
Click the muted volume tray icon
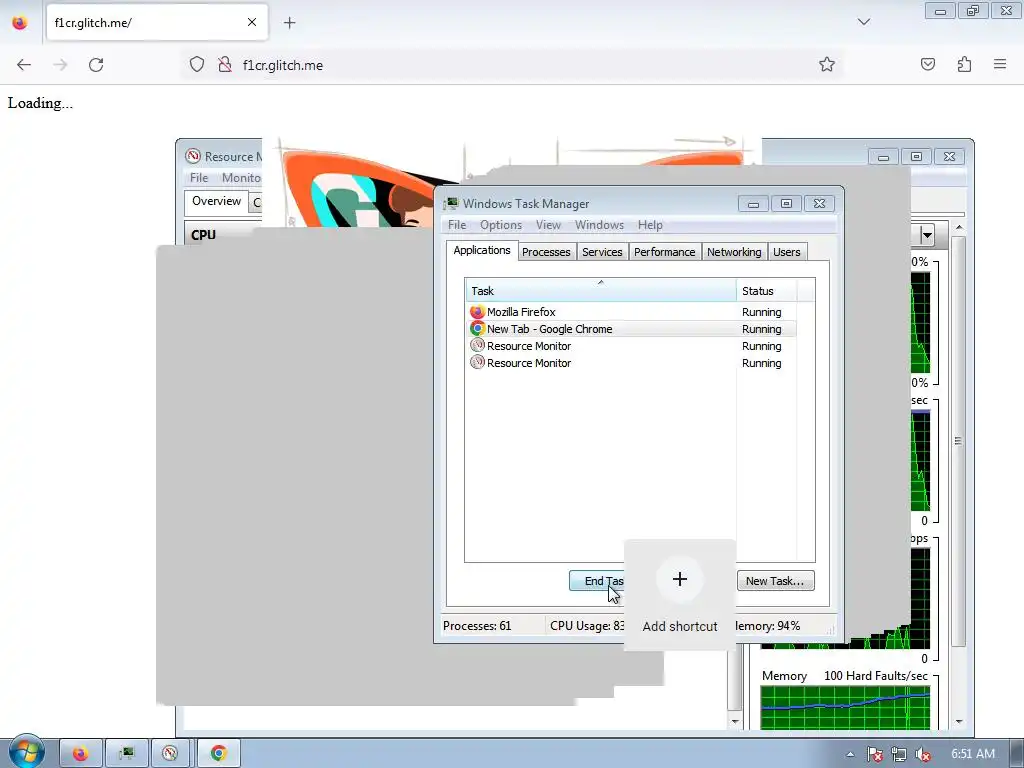923,754
